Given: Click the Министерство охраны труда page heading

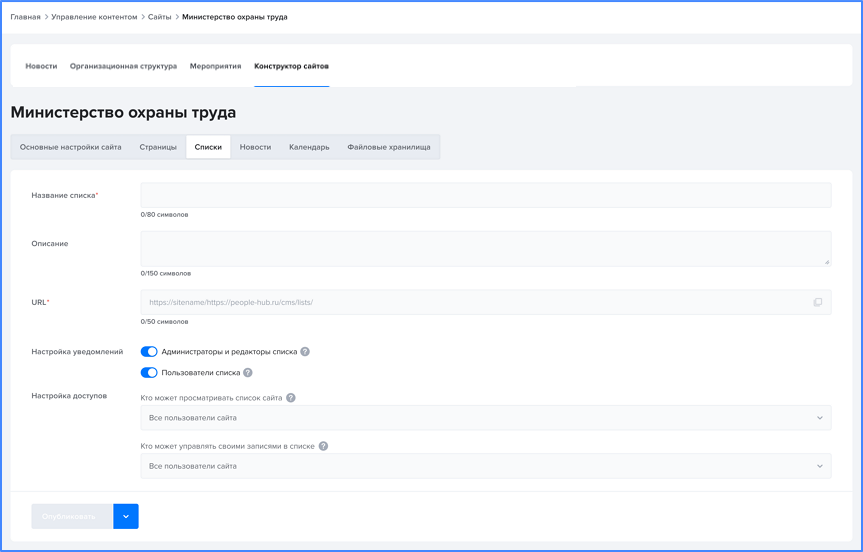Looking at the screenshot, I should (123, 112).
